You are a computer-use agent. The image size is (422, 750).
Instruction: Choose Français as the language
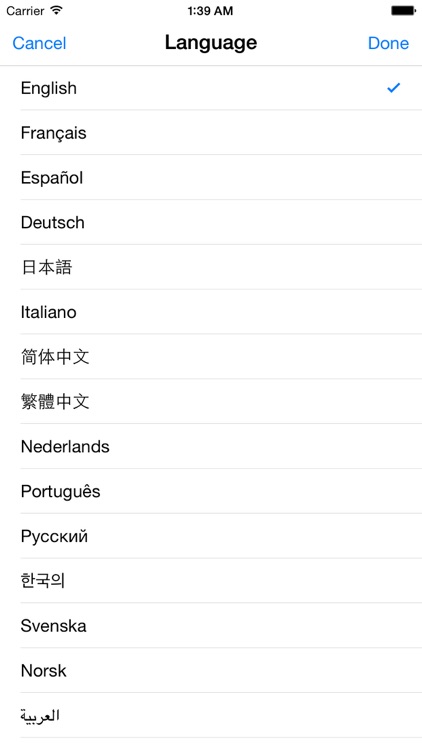[211, 132]
